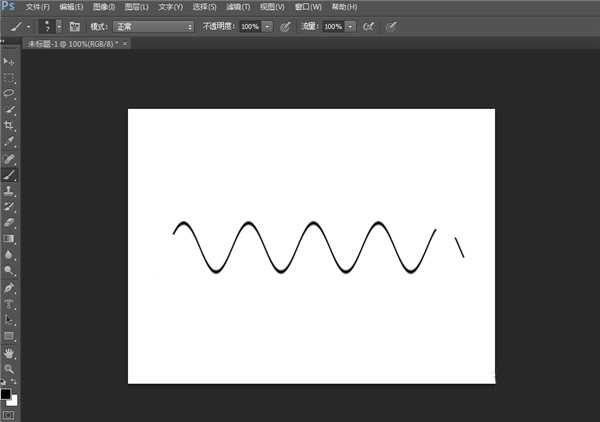Select the Move tool
This screenshot has width=600, height=422.
(8, 61)
